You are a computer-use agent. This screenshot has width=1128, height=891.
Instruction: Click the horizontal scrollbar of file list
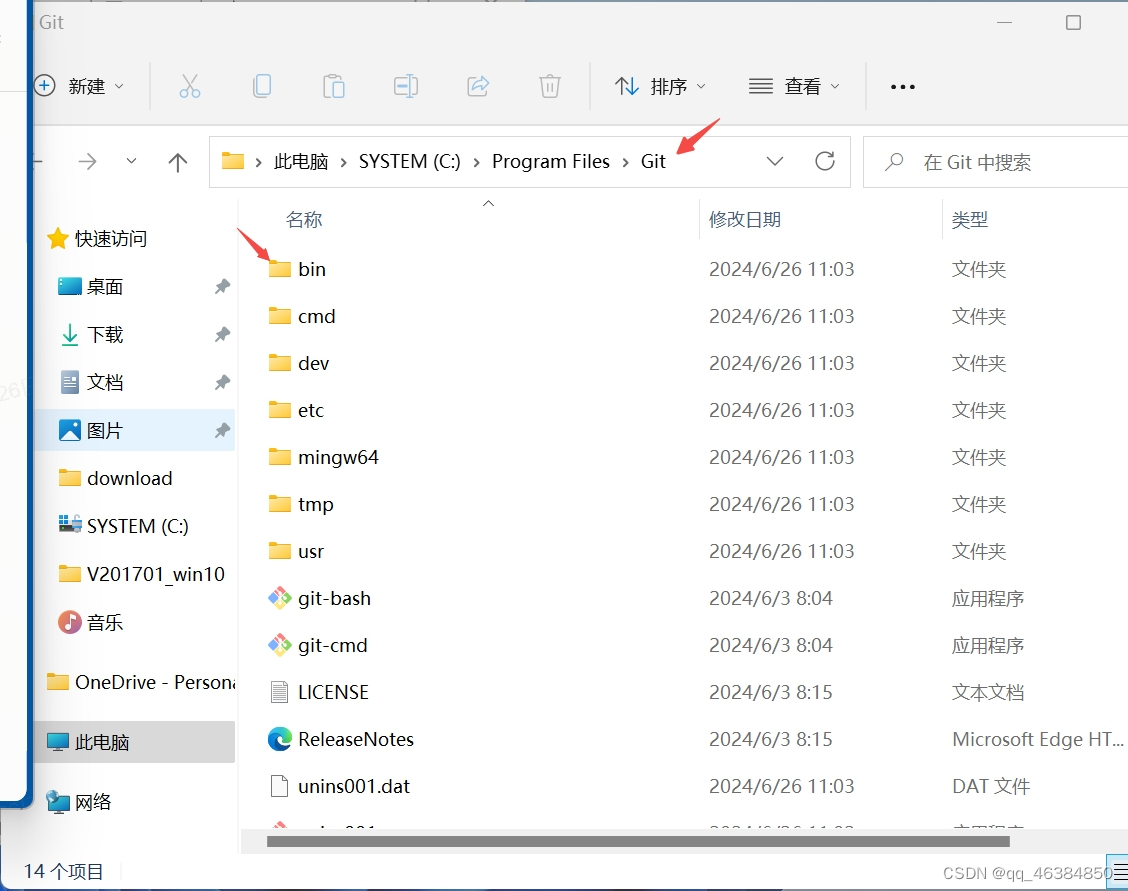638,841
